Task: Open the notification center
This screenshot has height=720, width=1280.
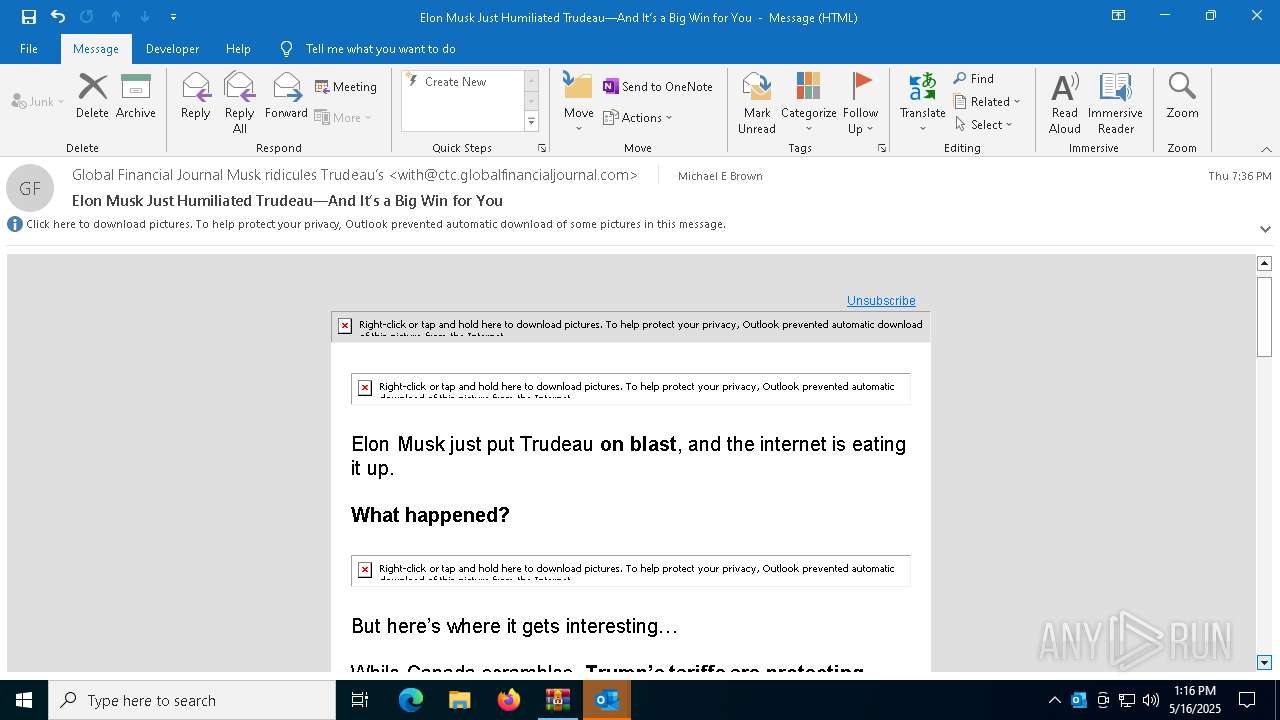Action: pos(1247,700)
